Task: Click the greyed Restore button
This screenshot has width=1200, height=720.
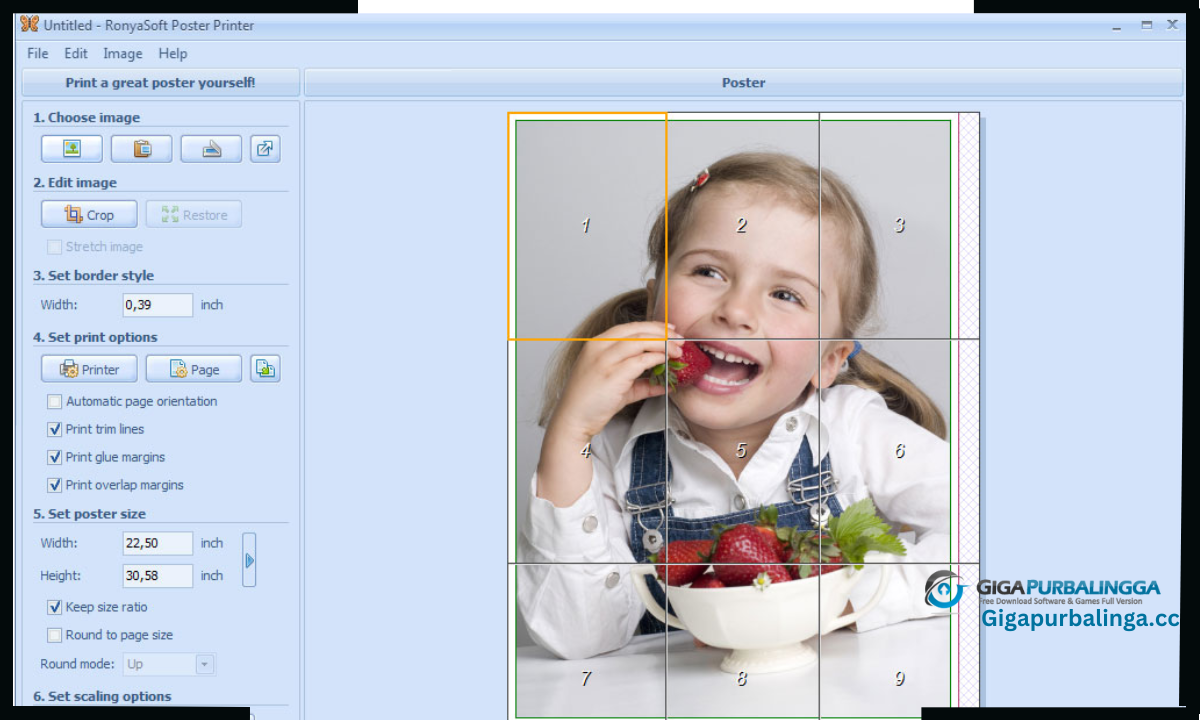Action: tap(194, 215)
